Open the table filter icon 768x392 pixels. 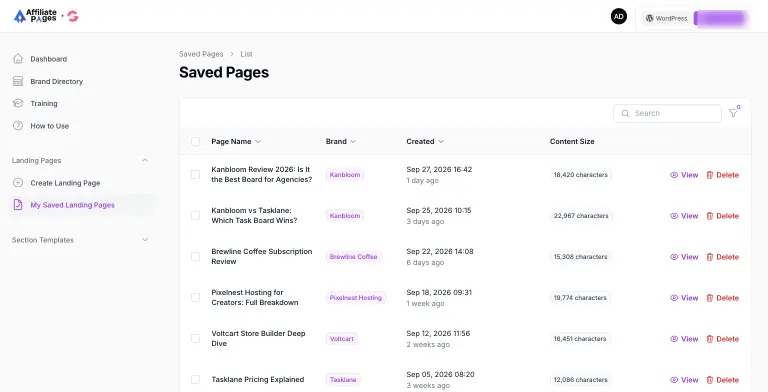[x=733, y=113]
